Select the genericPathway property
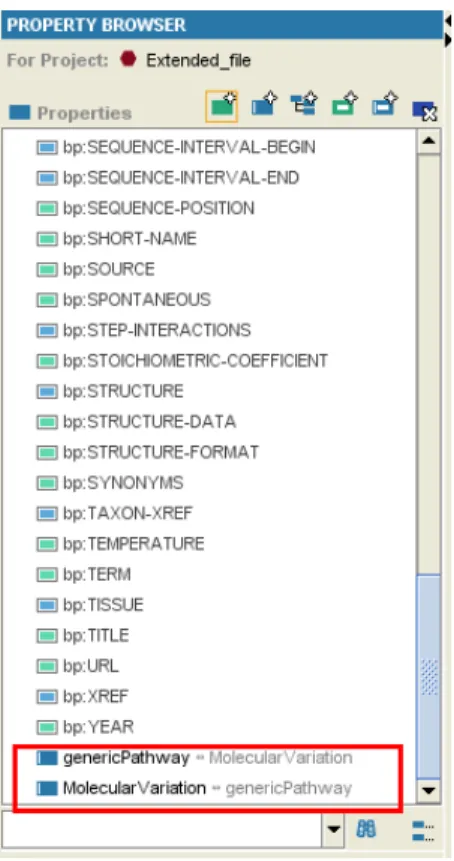454x861 pixels. point(126,758)
